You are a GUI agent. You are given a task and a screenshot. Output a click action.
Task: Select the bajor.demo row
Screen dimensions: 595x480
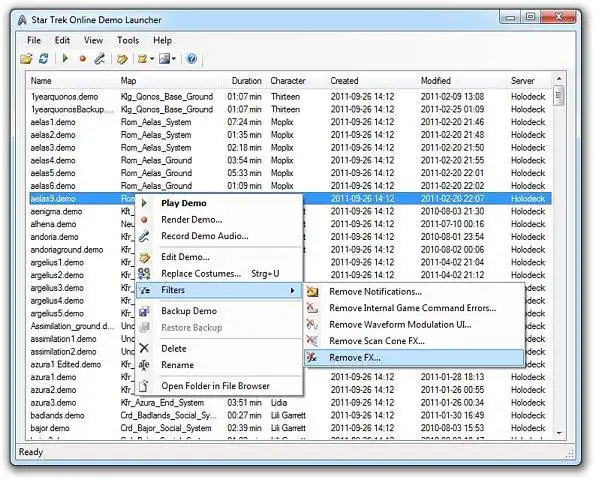290,428
